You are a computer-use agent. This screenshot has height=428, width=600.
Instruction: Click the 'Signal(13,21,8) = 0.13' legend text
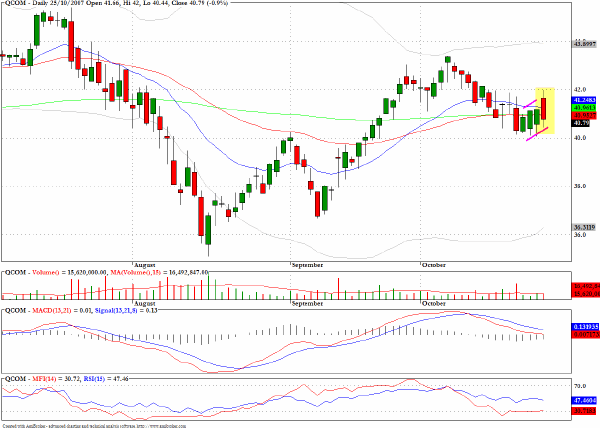[126, 310]
